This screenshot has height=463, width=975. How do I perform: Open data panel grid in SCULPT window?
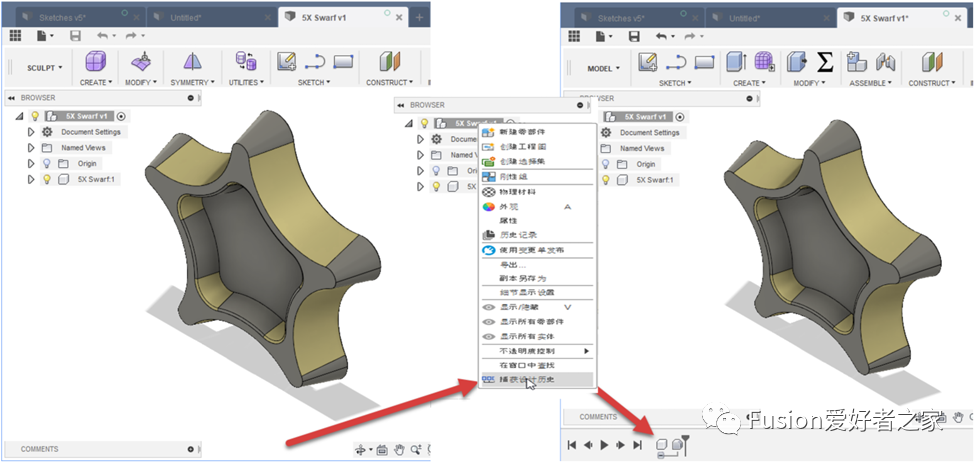coord(16,36)
